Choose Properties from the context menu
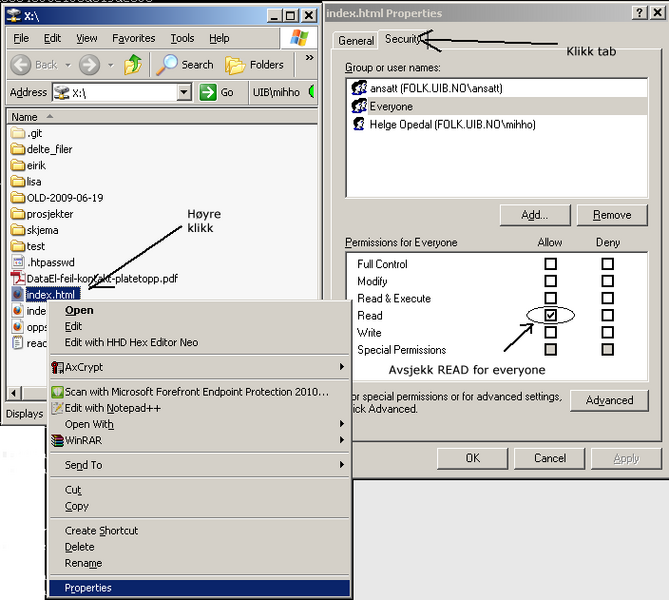The height and width of the screenshot is (600, 669). pyautogui.click(x=88, y=588)
